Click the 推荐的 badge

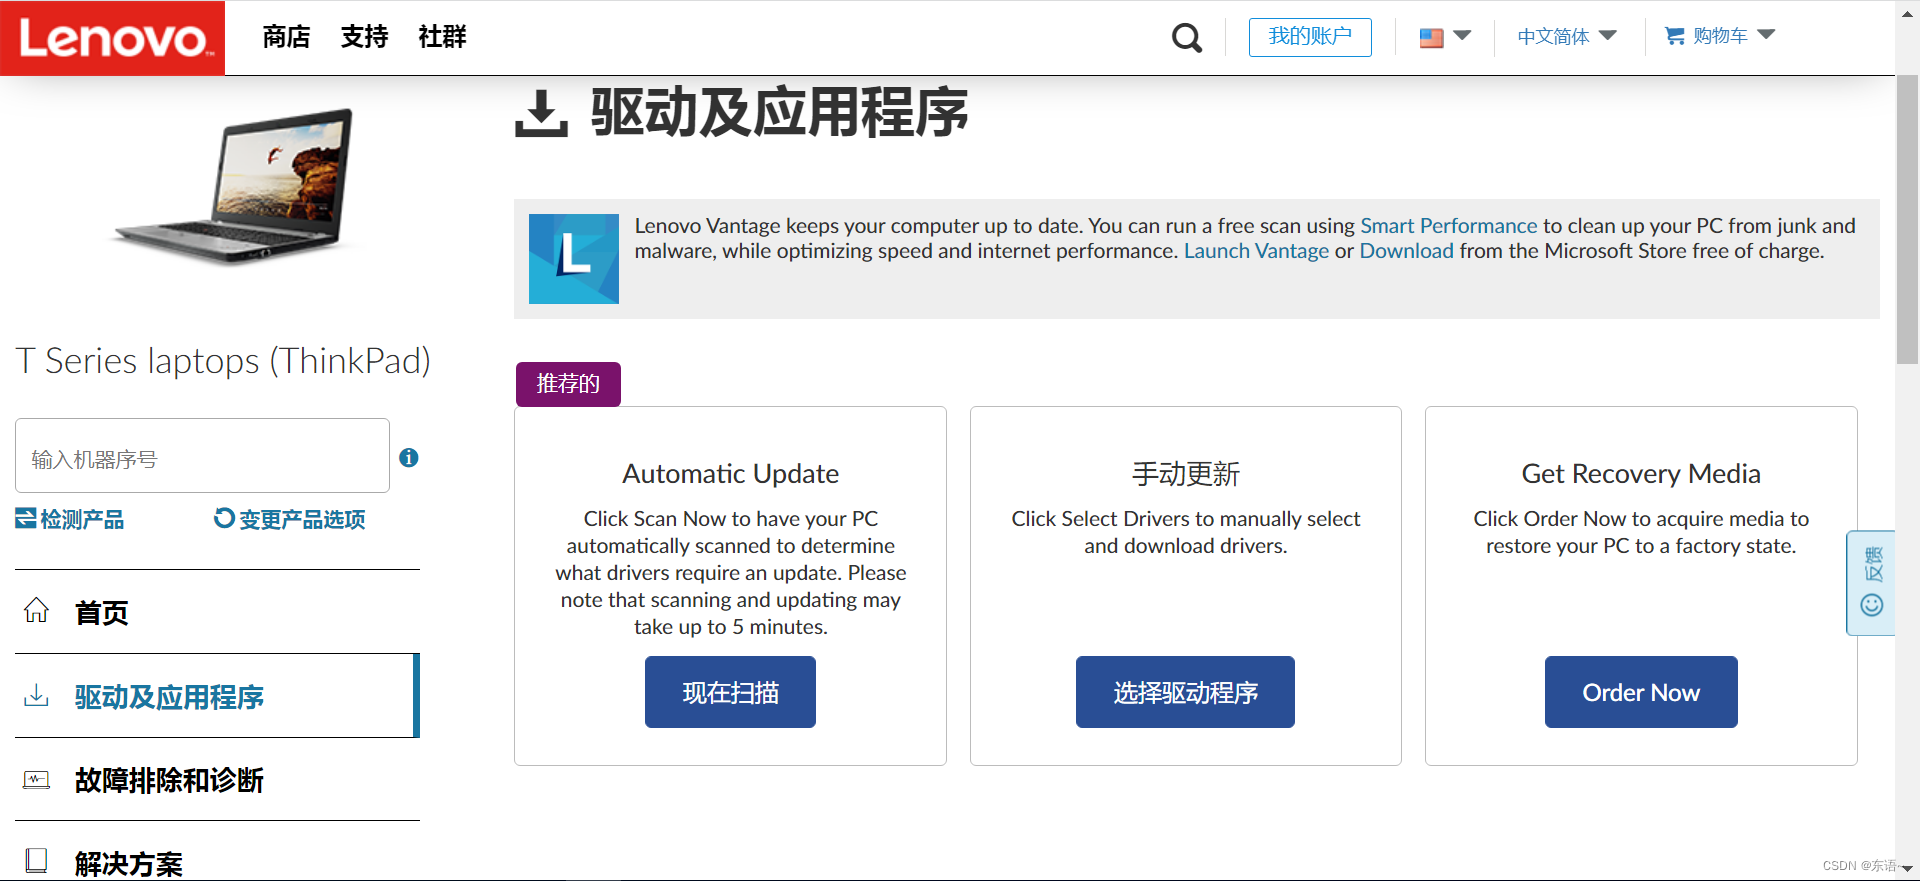568,384
